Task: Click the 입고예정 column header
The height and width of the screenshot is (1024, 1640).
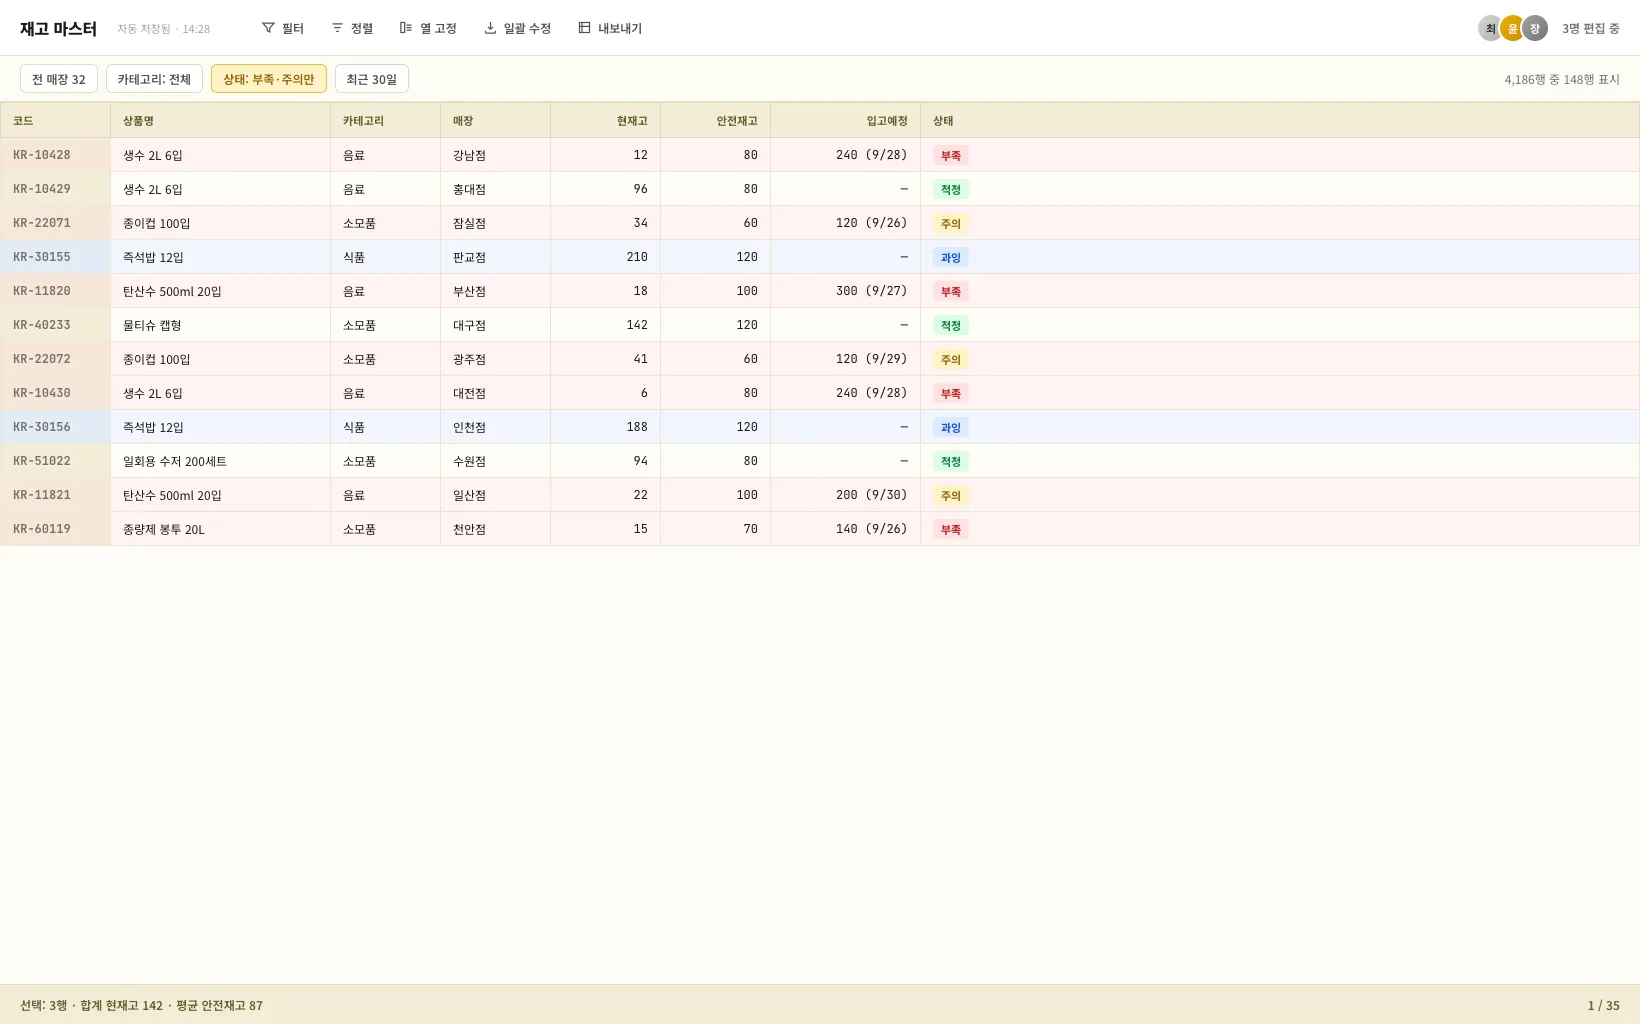Action: point(845,120)
